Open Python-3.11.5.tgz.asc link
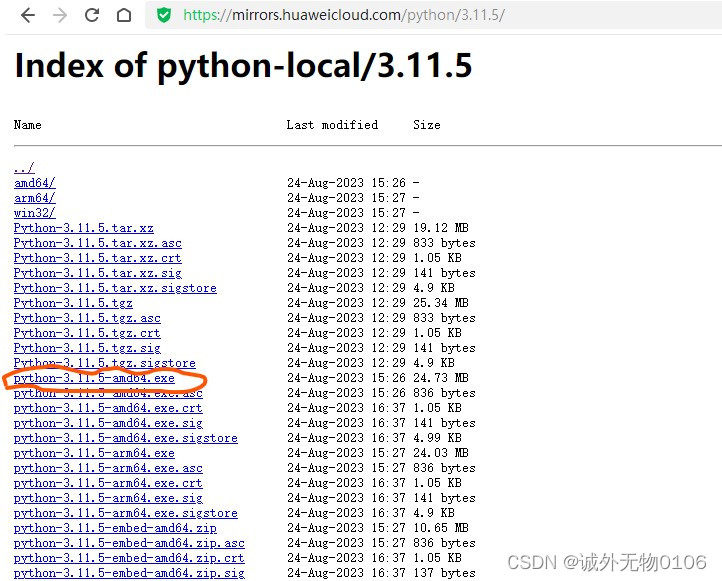 [87, 318]
